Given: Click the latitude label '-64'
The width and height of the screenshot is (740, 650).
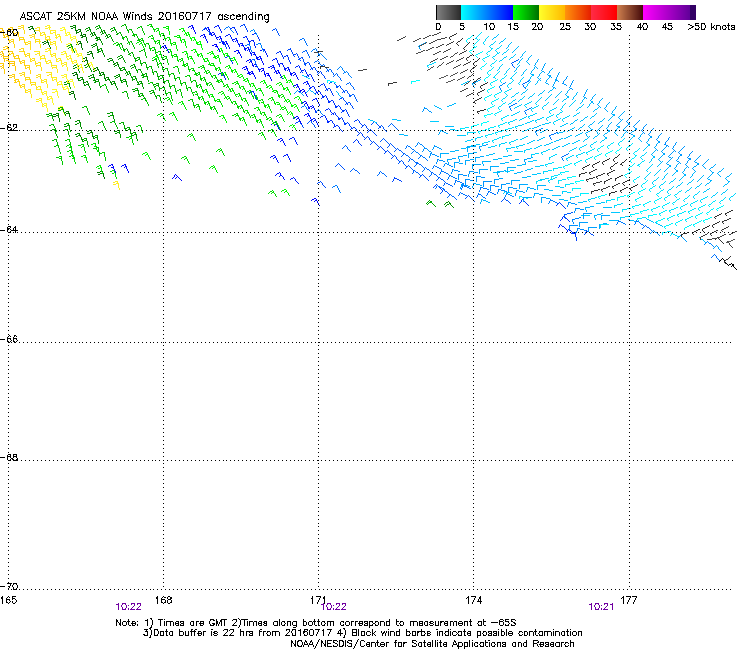Looking at the screenshot, I should point(9,230).
